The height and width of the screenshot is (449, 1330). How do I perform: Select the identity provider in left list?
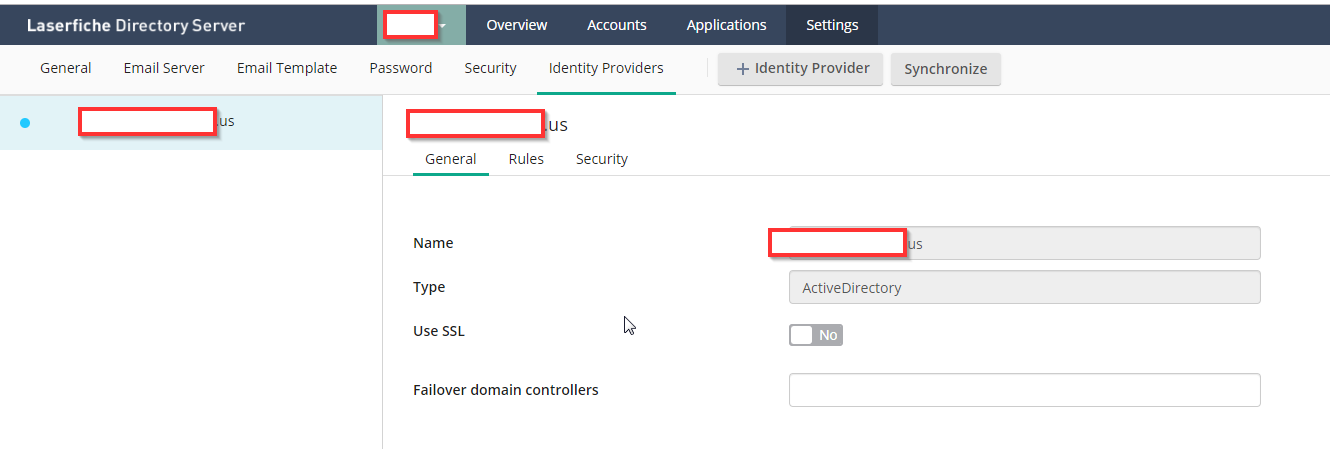(x=190, y=122)
